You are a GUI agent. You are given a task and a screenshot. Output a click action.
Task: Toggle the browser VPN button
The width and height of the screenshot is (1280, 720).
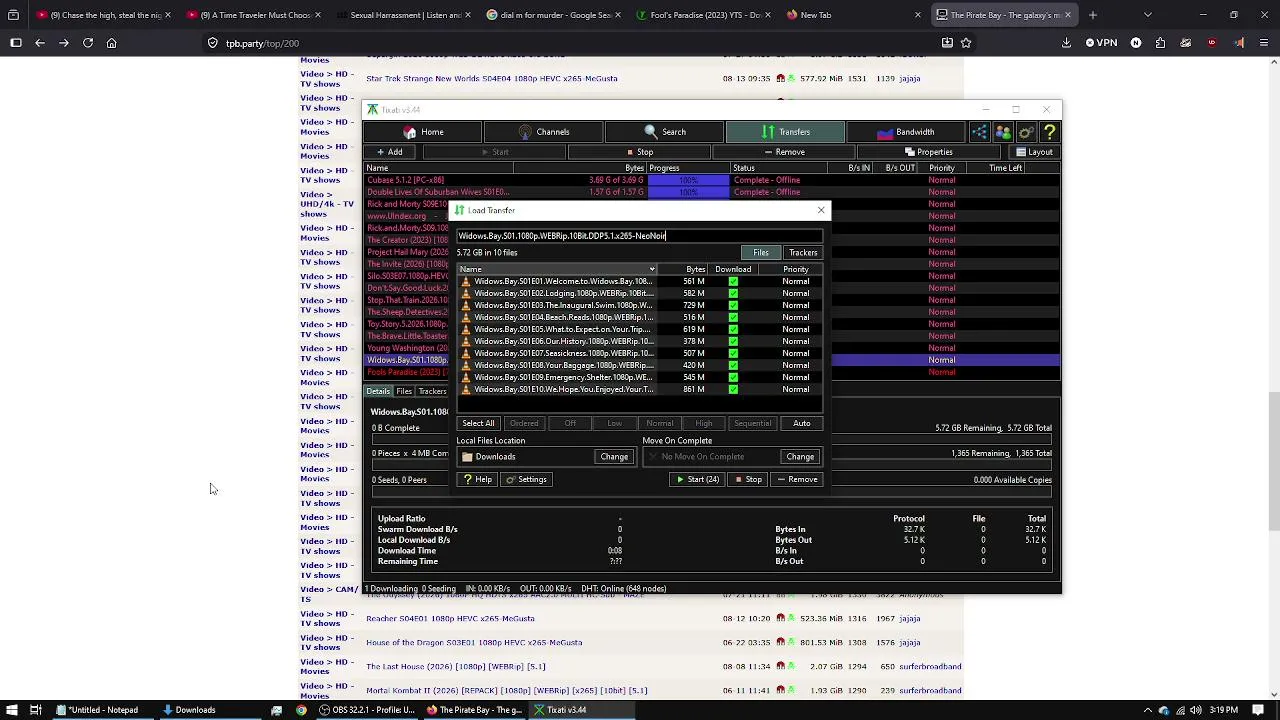1102,43
